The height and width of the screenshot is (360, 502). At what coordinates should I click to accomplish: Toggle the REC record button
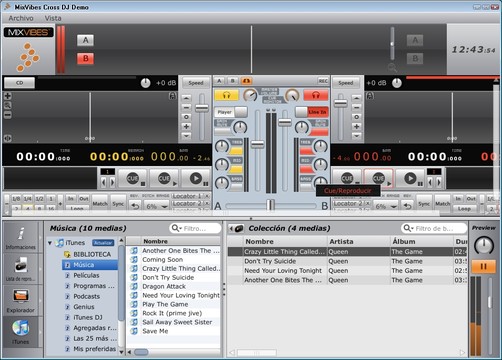(323, 81)
